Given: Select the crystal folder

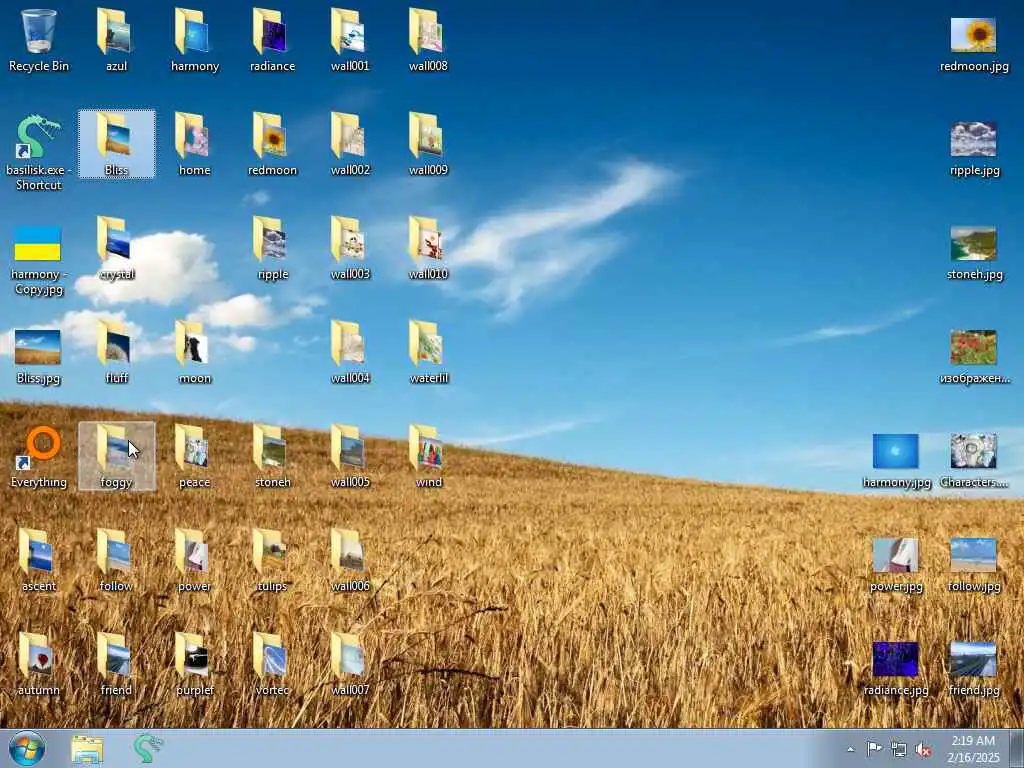Looking at the screenshot, I should [x=116, y=248].
